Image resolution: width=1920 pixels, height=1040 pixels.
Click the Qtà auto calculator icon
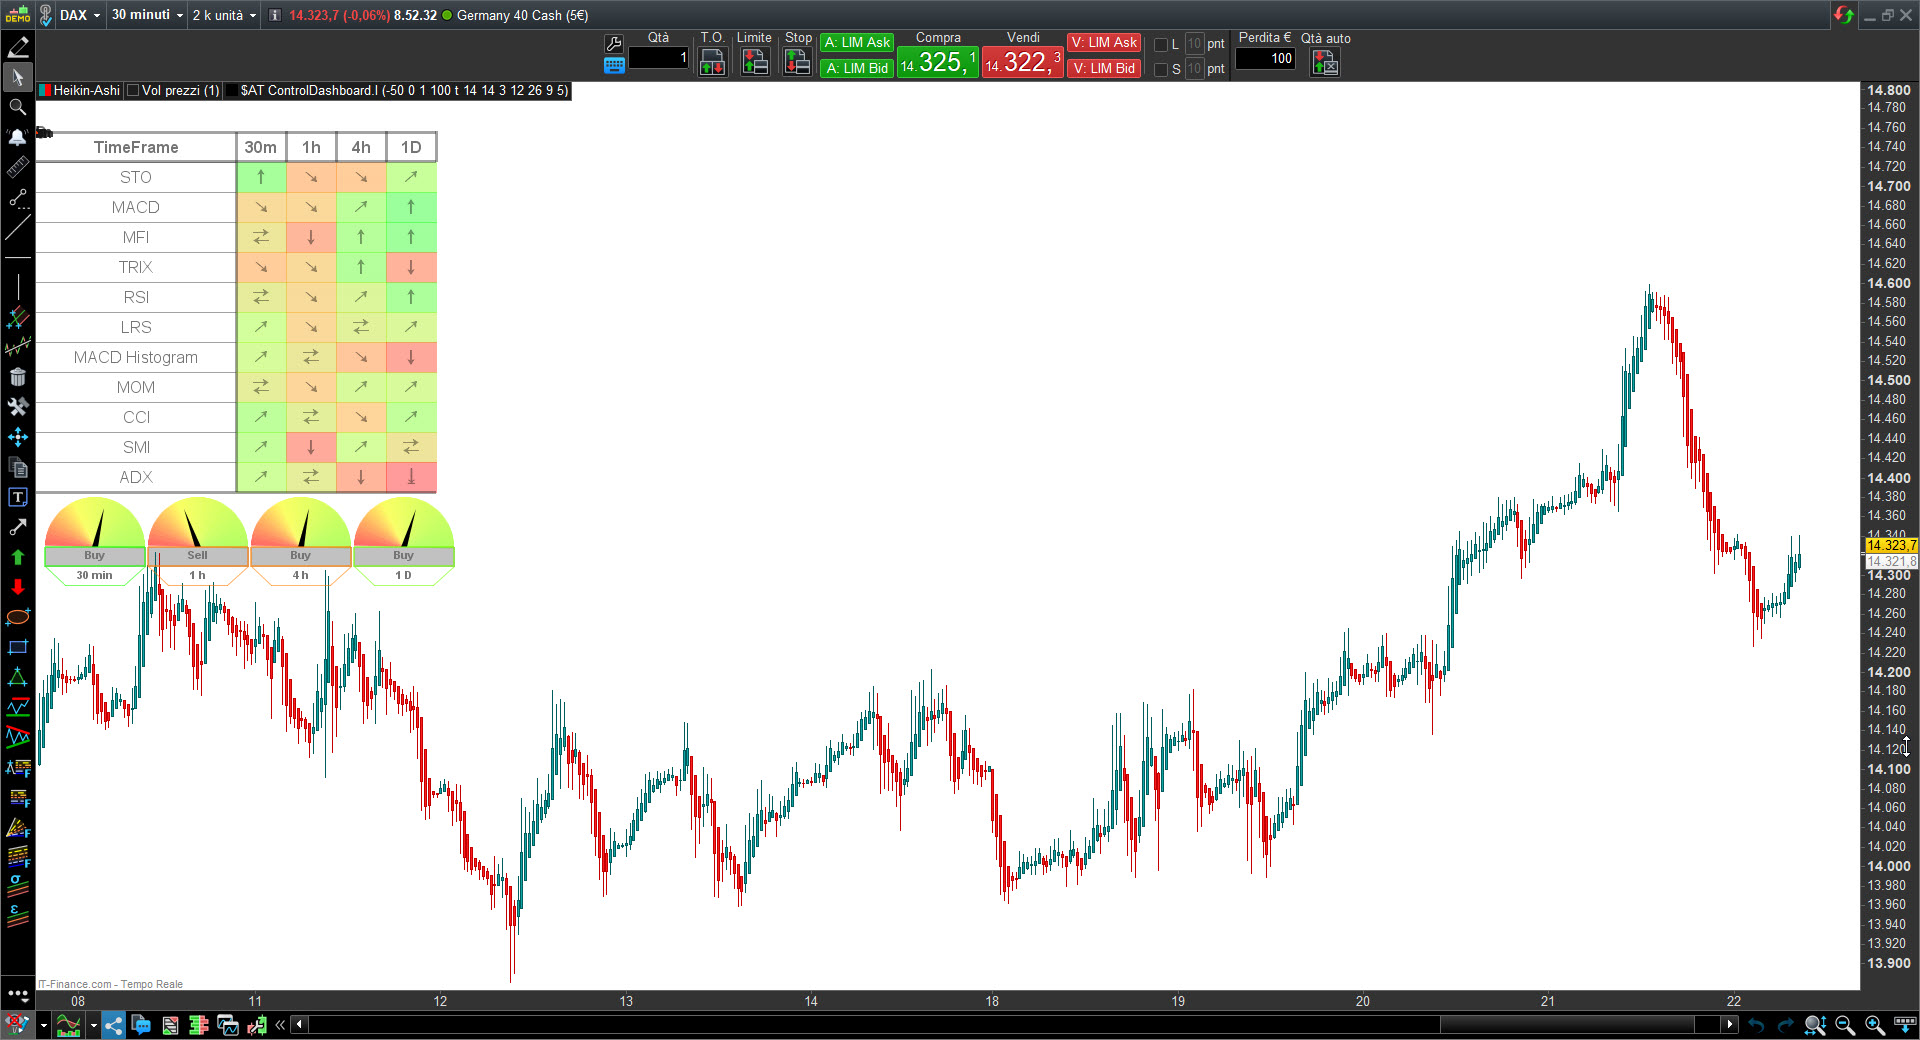(x=1325, y=62)
